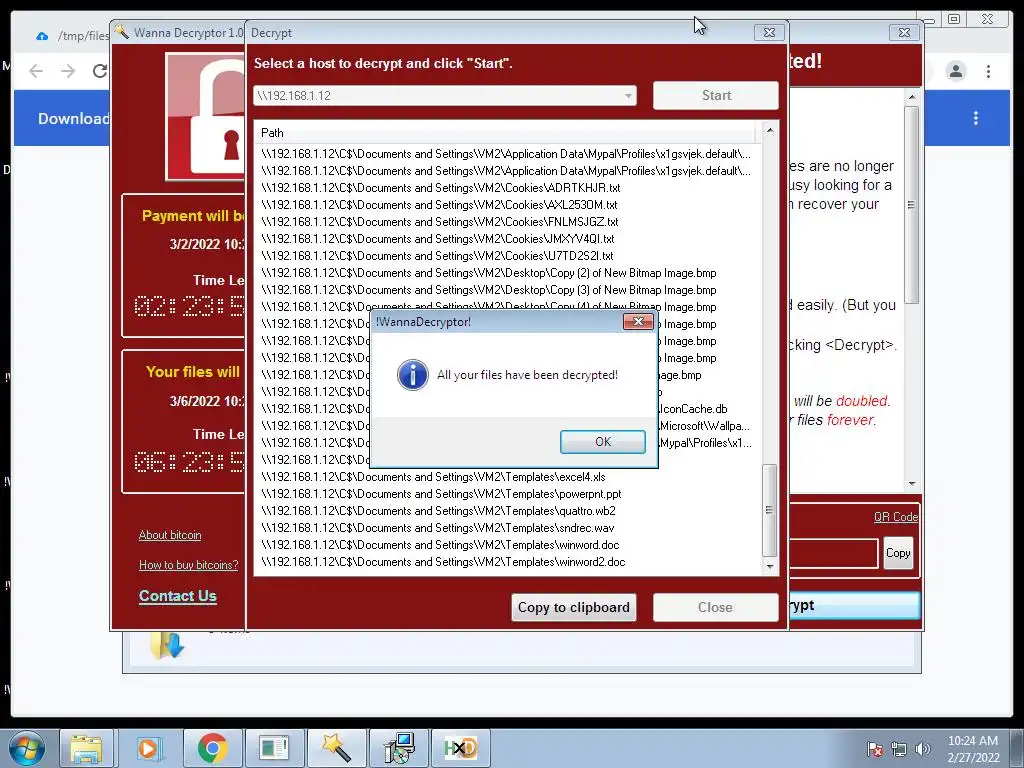Click the blue information icon in the dialog
Viewport: 1024px width, 768px height.
point(413,375)
